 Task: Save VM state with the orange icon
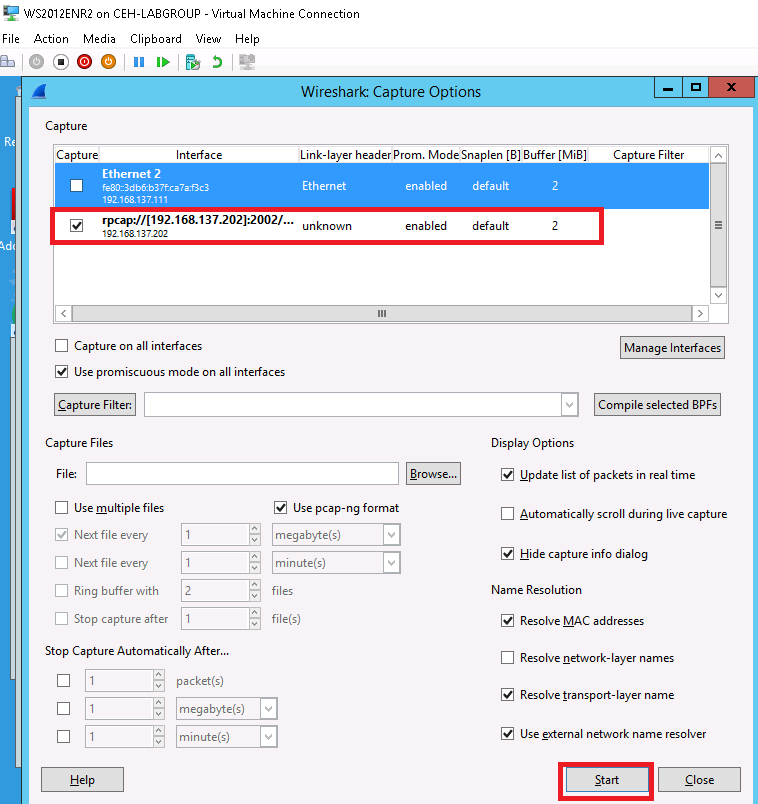[x=108, y=62]
